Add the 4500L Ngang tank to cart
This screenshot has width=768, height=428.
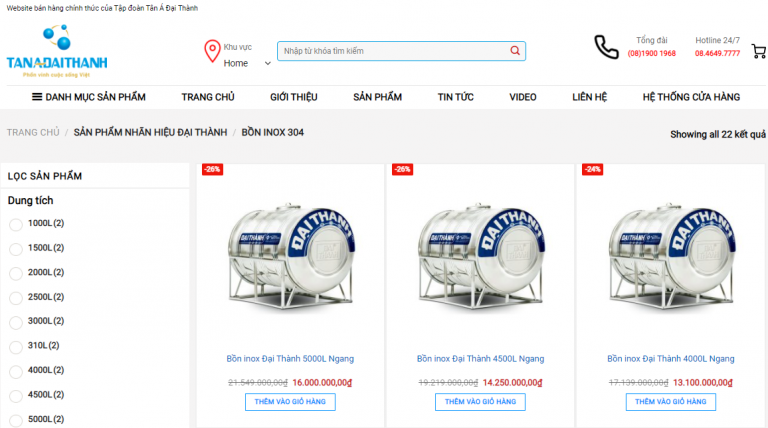coord(480,402)
